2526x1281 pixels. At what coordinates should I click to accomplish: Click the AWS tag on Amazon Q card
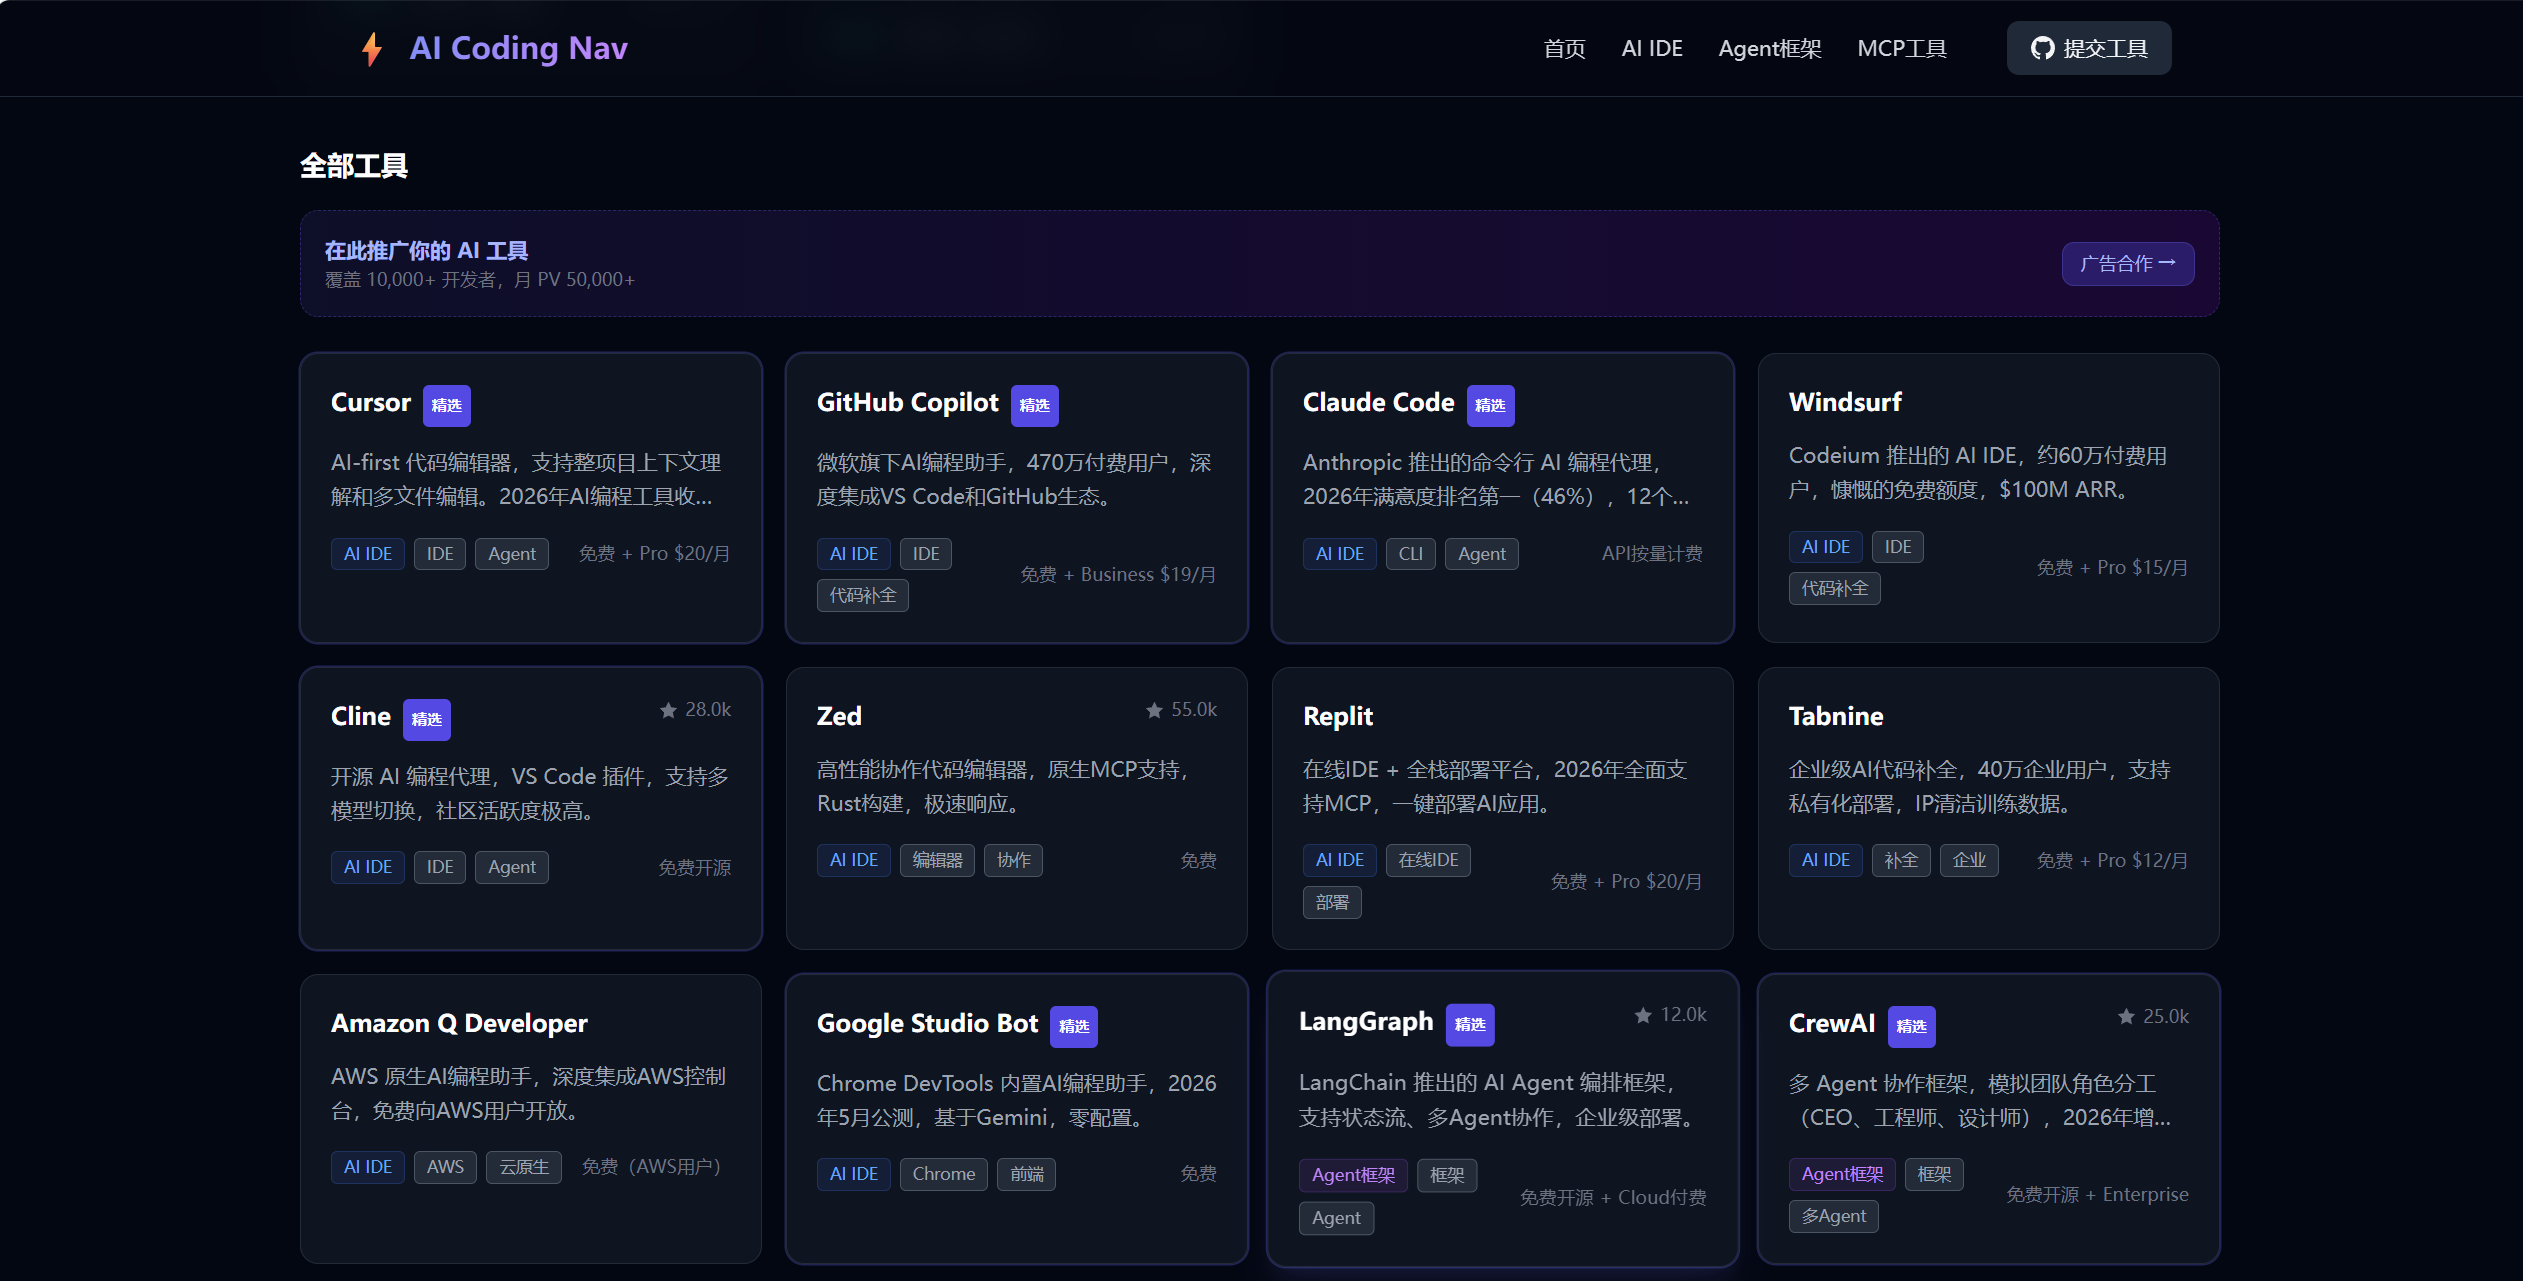(445, 1168)
